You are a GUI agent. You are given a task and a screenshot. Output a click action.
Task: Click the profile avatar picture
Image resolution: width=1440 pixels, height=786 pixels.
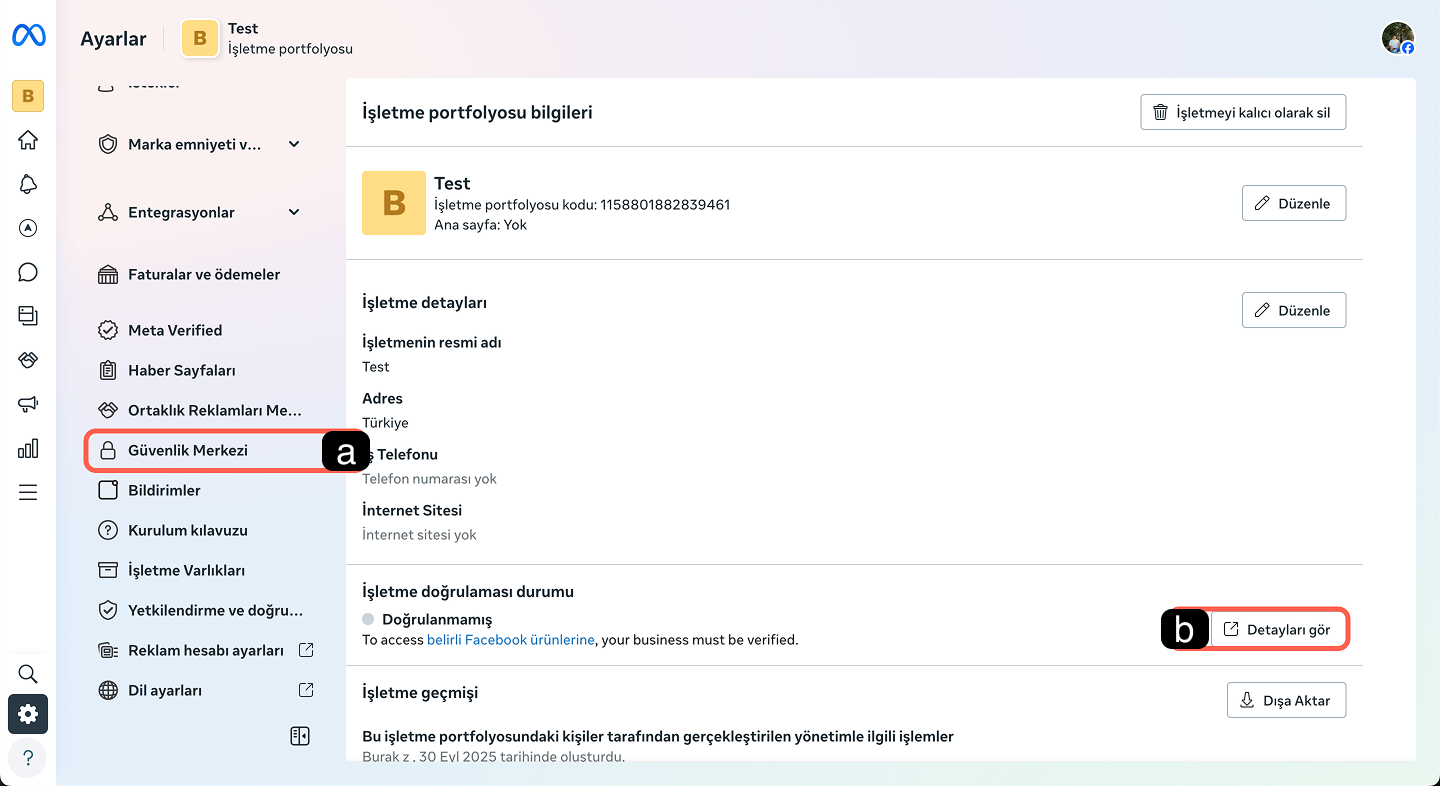pos(1397,38)
